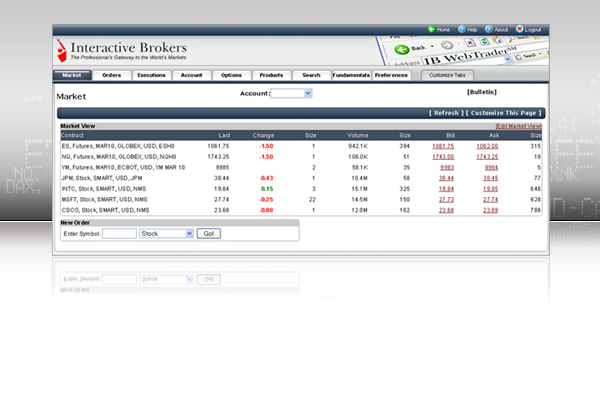The width and height of the screenshot is (600, 400).
Task: Click MSFT change value -0.25
Action: pos(266,200)
